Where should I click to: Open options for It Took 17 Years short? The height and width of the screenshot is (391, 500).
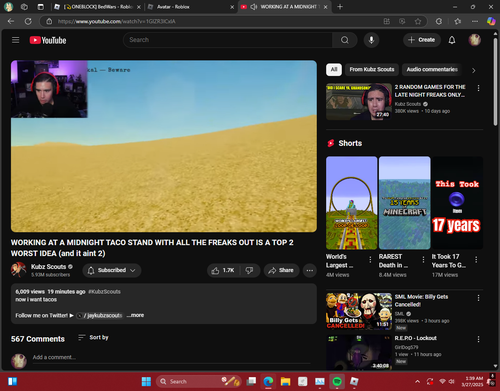click(x=476, y=259)
